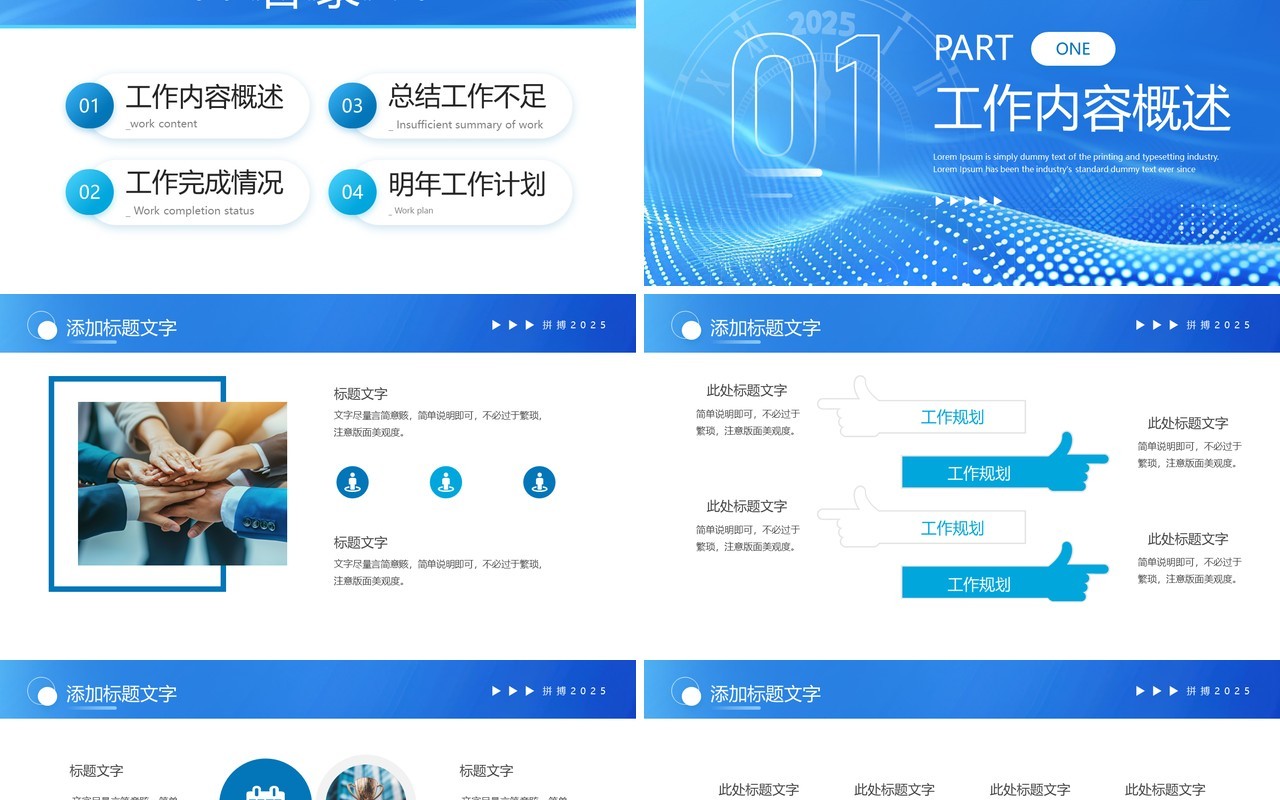
Task: Click the five white arrows below Lorem text
Action: 969,201
